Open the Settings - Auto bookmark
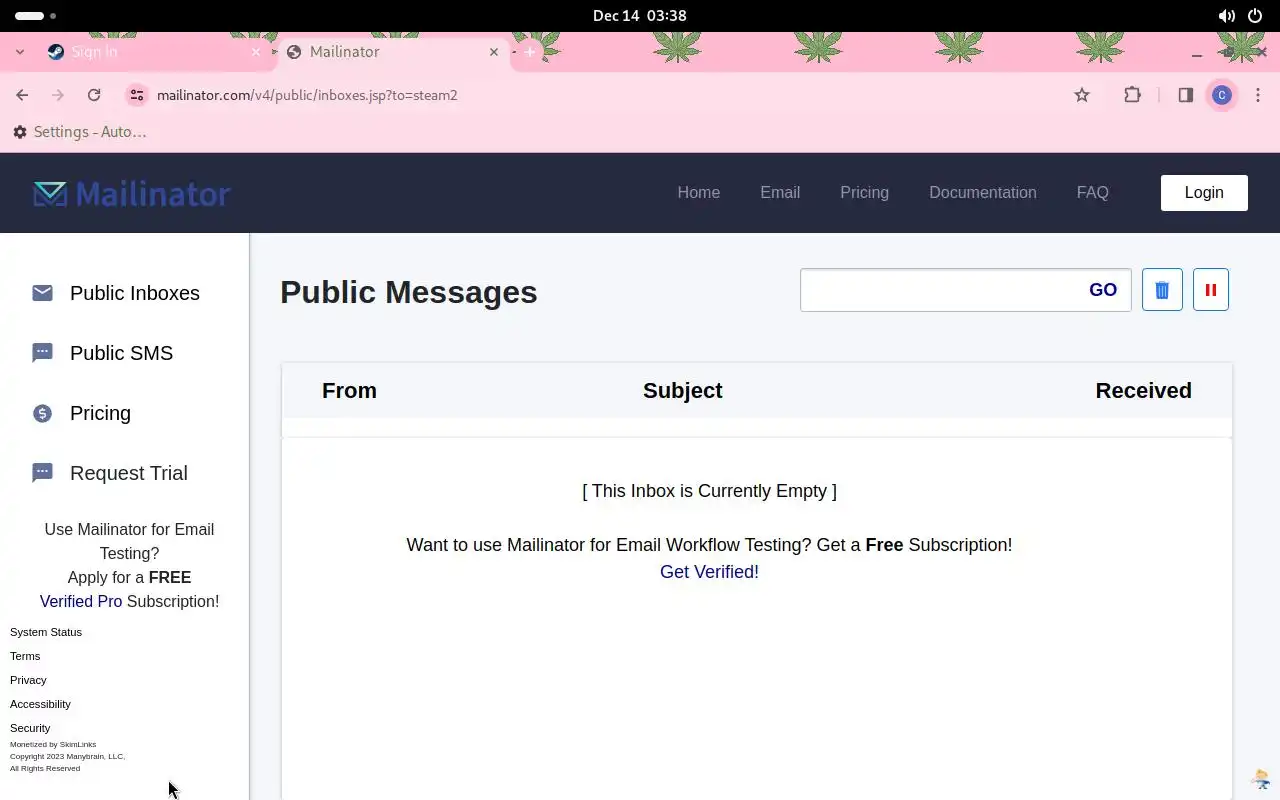 pos(80,132)
